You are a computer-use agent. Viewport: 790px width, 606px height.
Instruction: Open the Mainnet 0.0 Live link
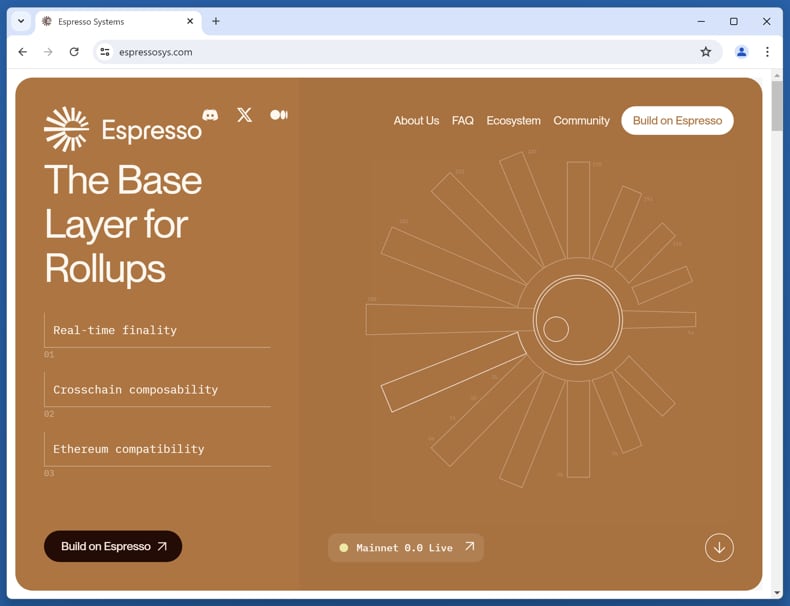(x=406, y=548)
